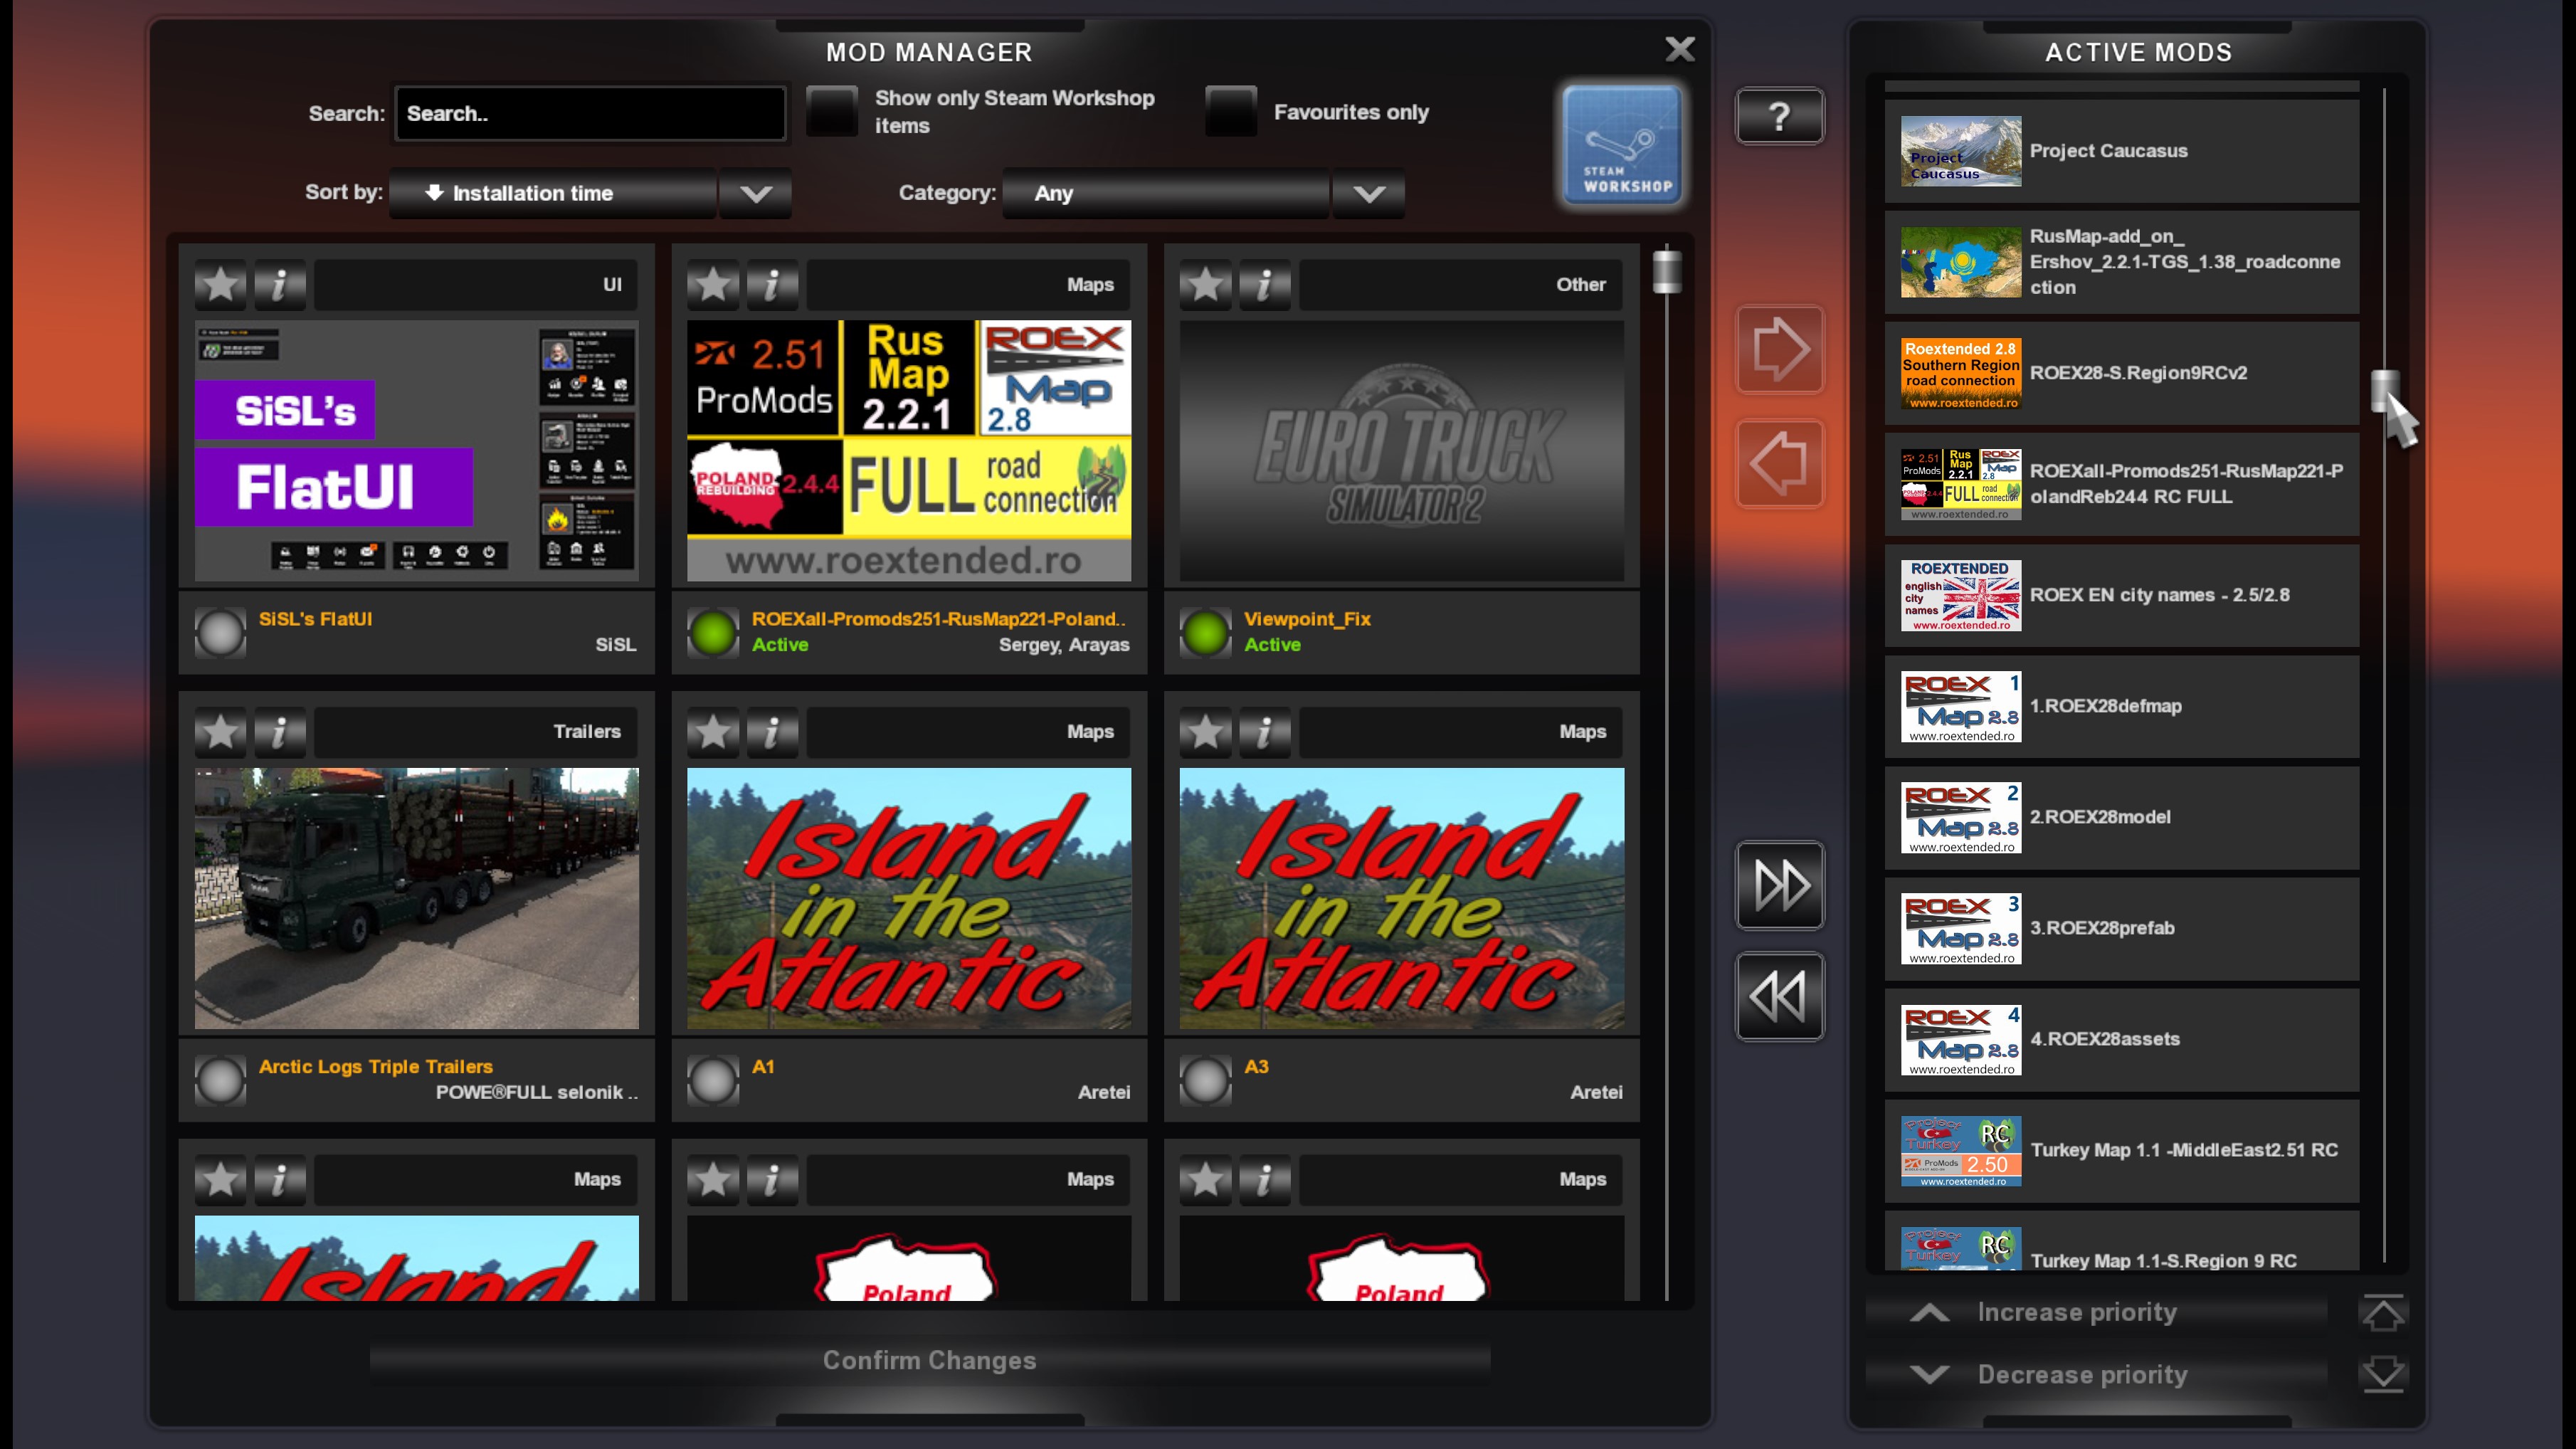Select ROEX EN city names active mod

pos(2121,595)
